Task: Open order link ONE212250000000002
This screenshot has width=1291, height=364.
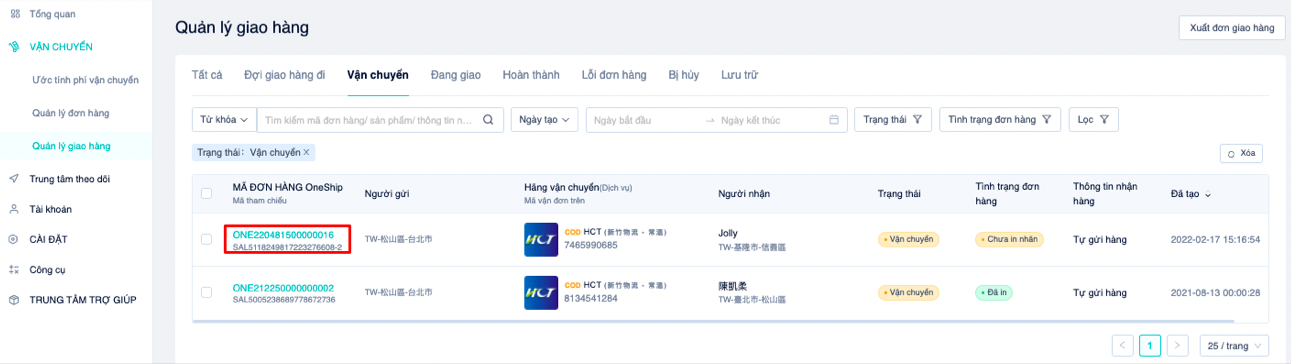Action: click(283, 287)
